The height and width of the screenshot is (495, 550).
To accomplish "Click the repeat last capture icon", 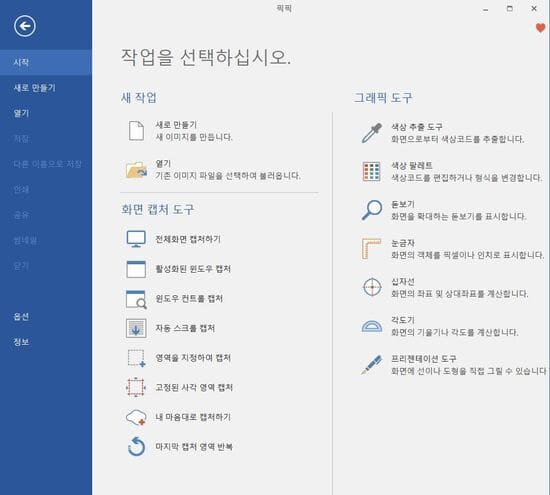I will click(x=136, y=447).
